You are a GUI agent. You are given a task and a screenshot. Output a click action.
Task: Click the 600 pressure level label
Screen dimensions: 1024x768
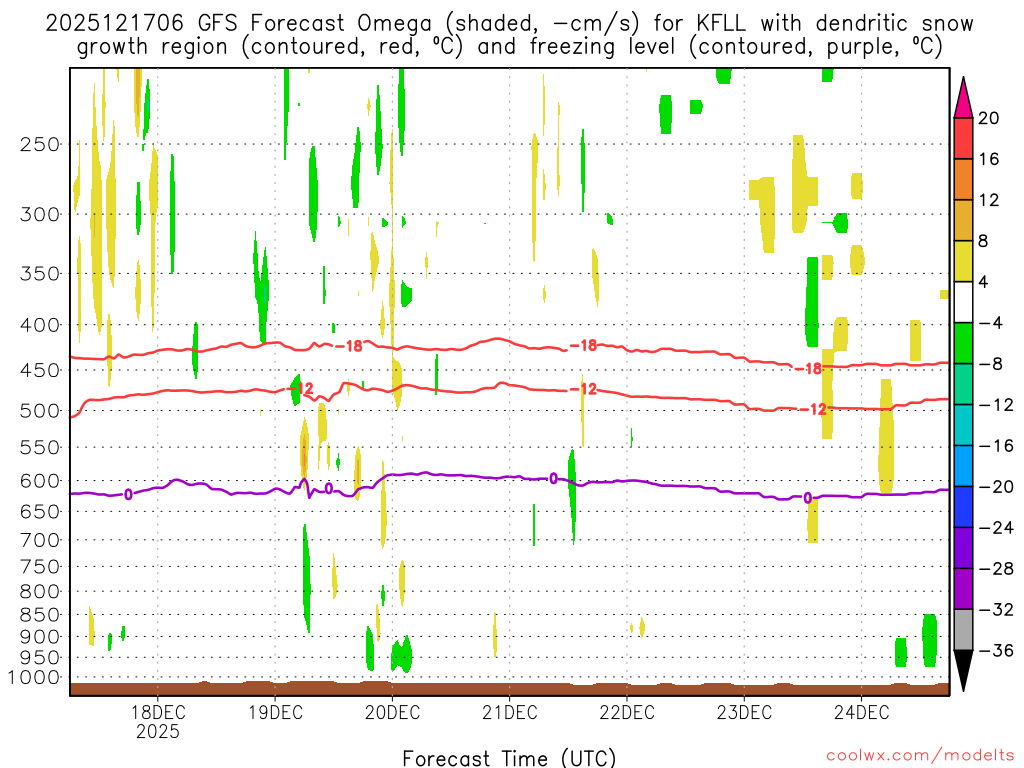[40, 481]
